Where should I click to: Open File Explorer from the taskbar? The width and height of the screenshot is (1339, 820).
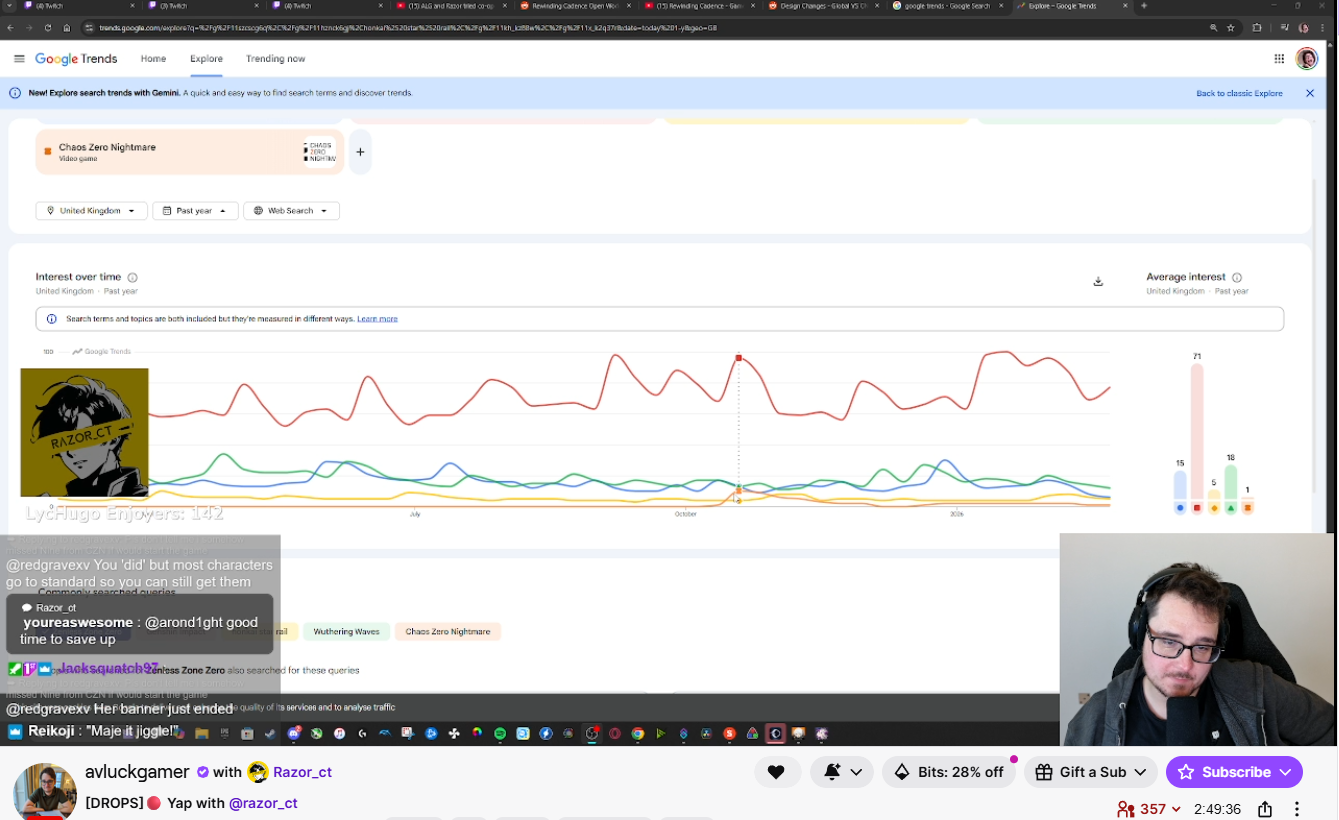coord(202,734)
